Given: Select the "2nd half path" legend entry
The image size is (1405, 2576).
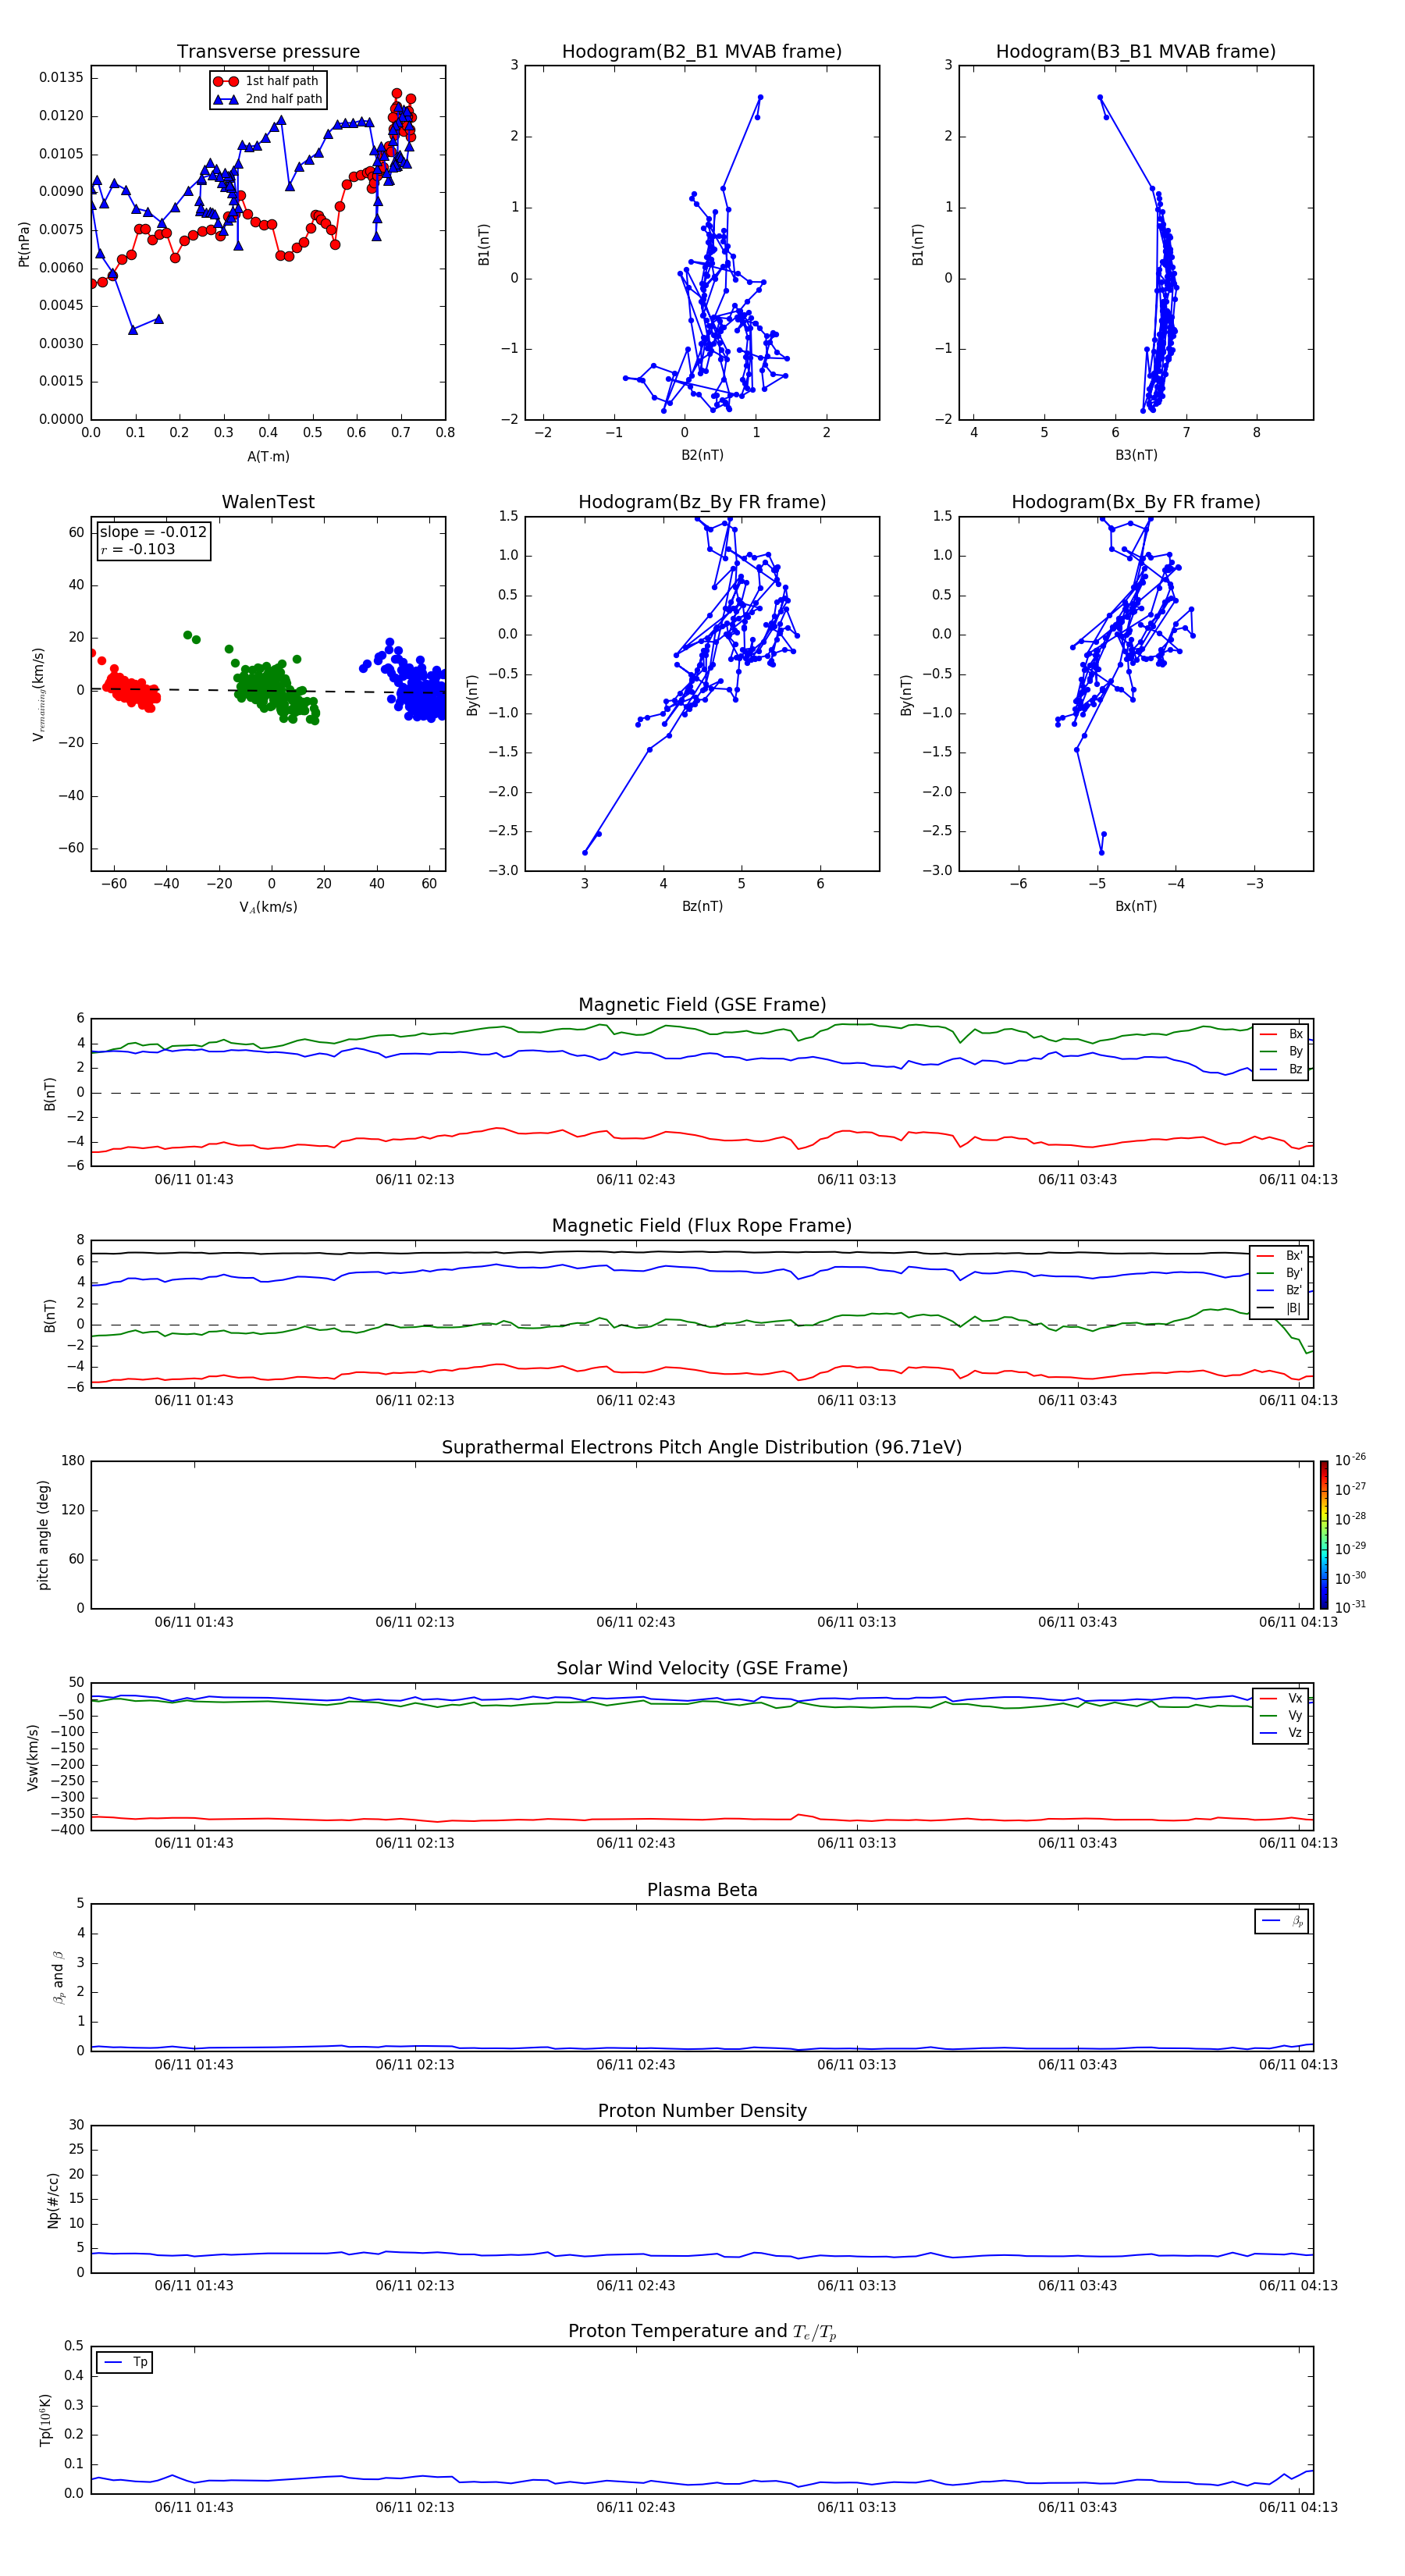Looking at the screenshot, I should coord(269,99).
